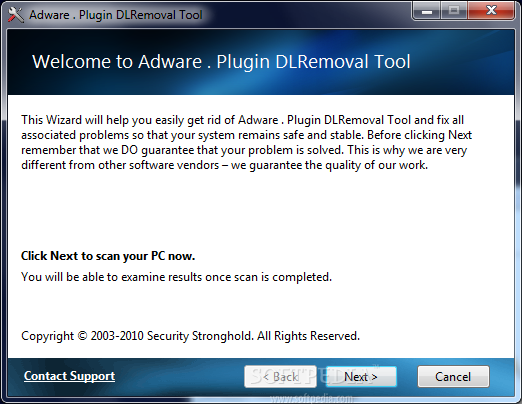
Task: Click the copyright Security Stronghold line
Action: [190, 336]
